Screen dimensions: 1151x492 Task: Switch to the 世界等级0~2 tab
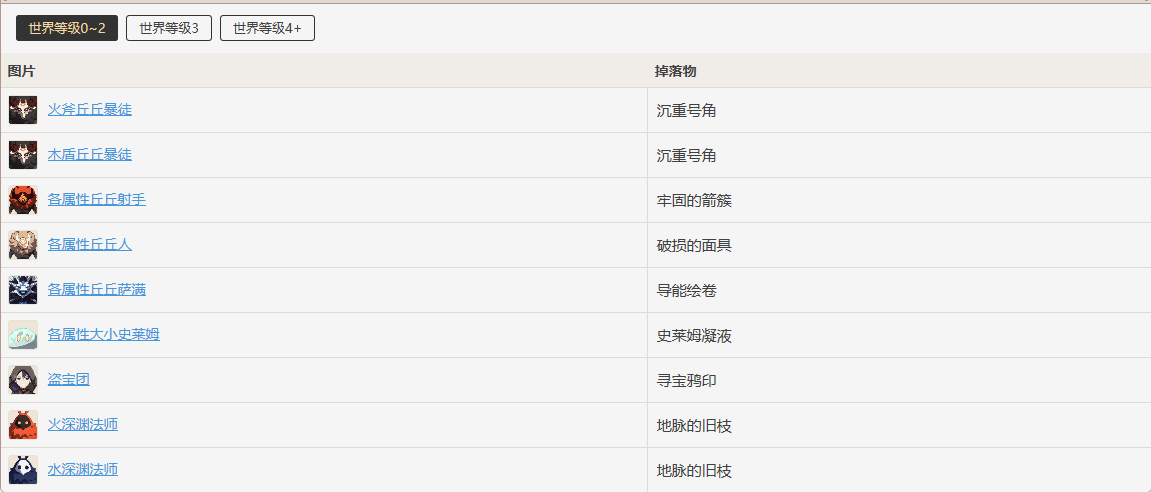(67, 29)
